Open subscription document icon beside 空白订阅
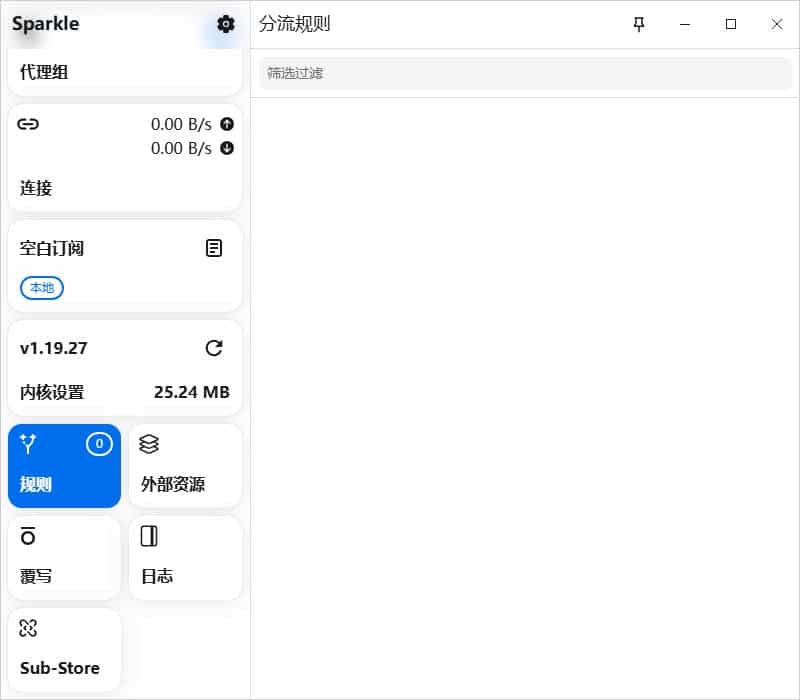The width and height of the screenshot is (800, 700). tap(214, 248)
